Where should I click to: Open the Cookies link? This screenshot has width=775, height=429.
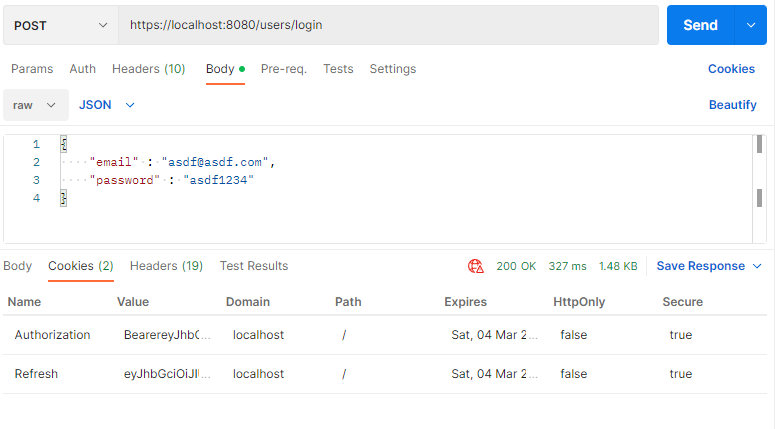732,69
